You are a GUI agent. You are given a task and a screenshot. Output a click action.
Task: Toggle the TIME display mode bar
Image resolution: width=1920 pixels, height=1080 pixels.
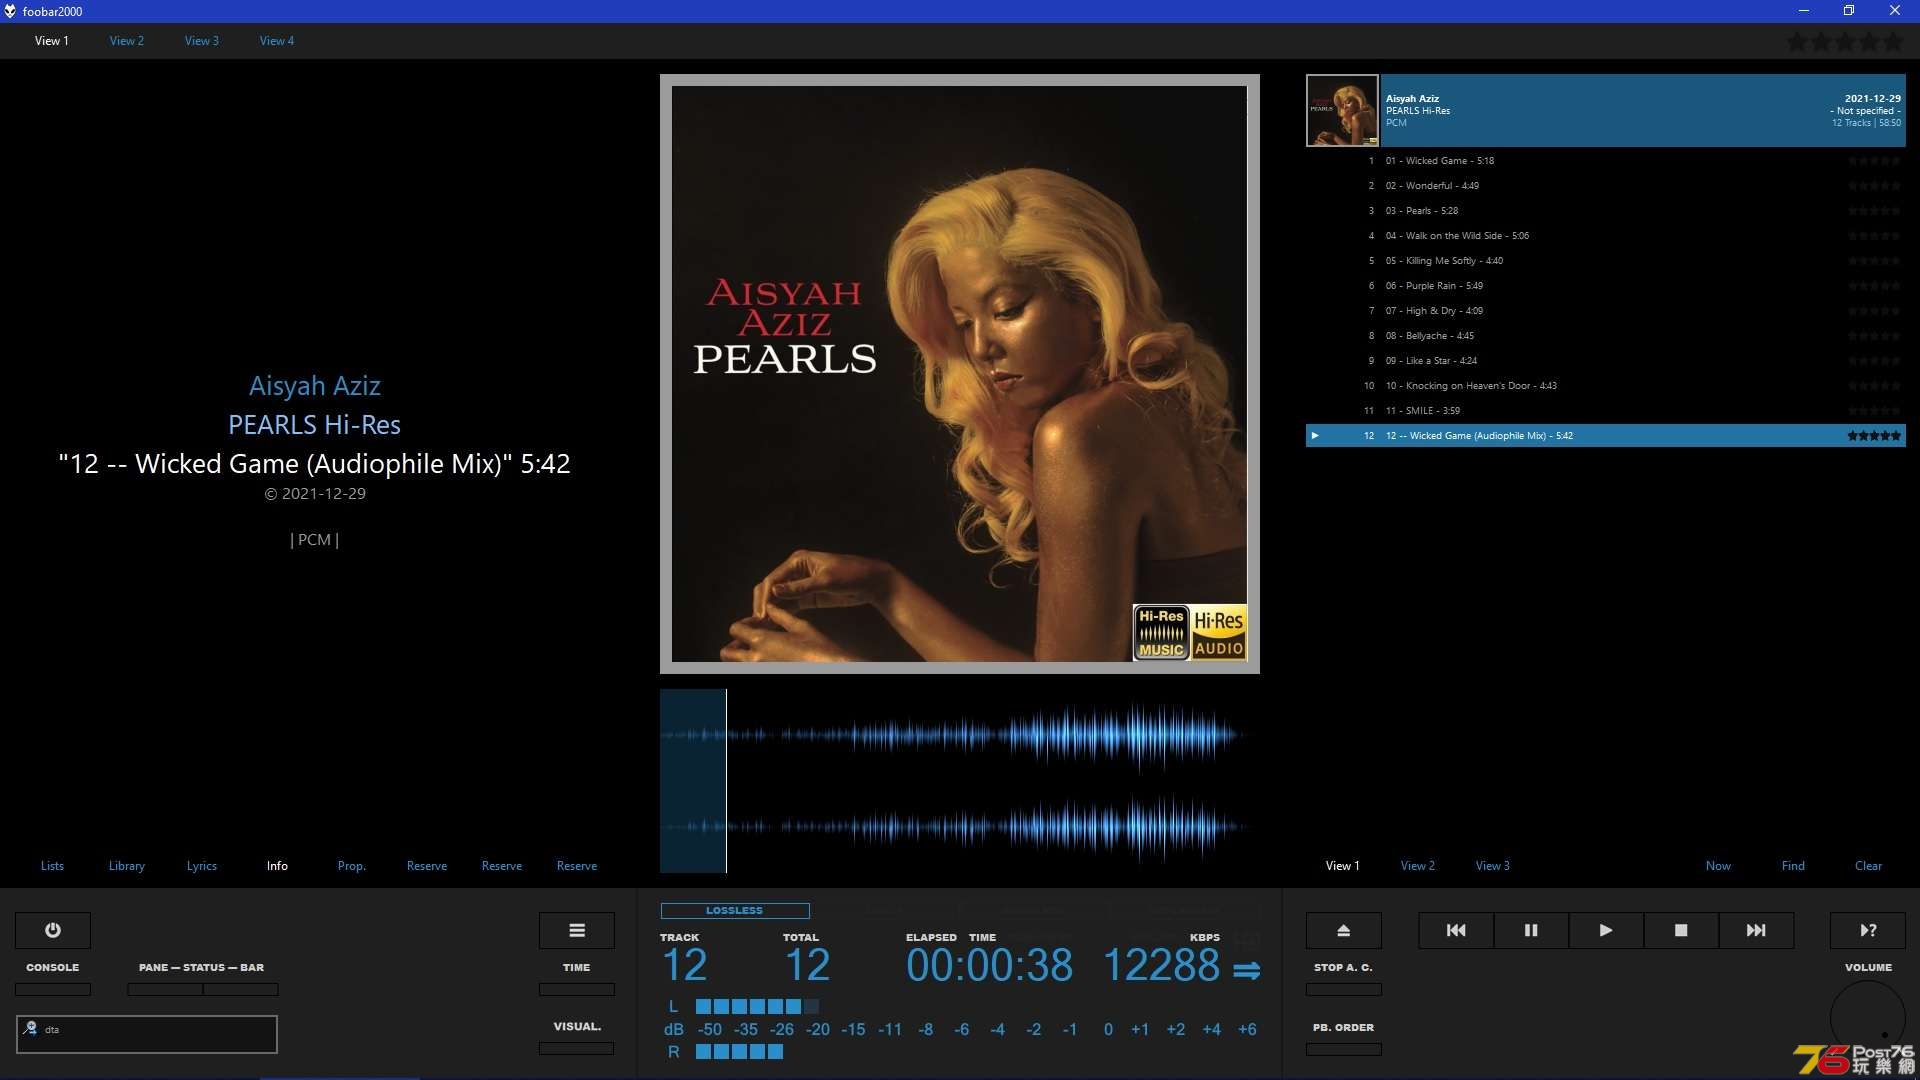pos(577,990)
